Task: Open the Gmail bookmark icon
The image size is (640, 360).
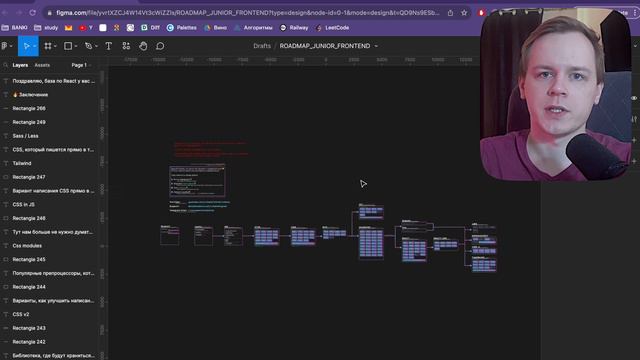Action: point(69,28)
